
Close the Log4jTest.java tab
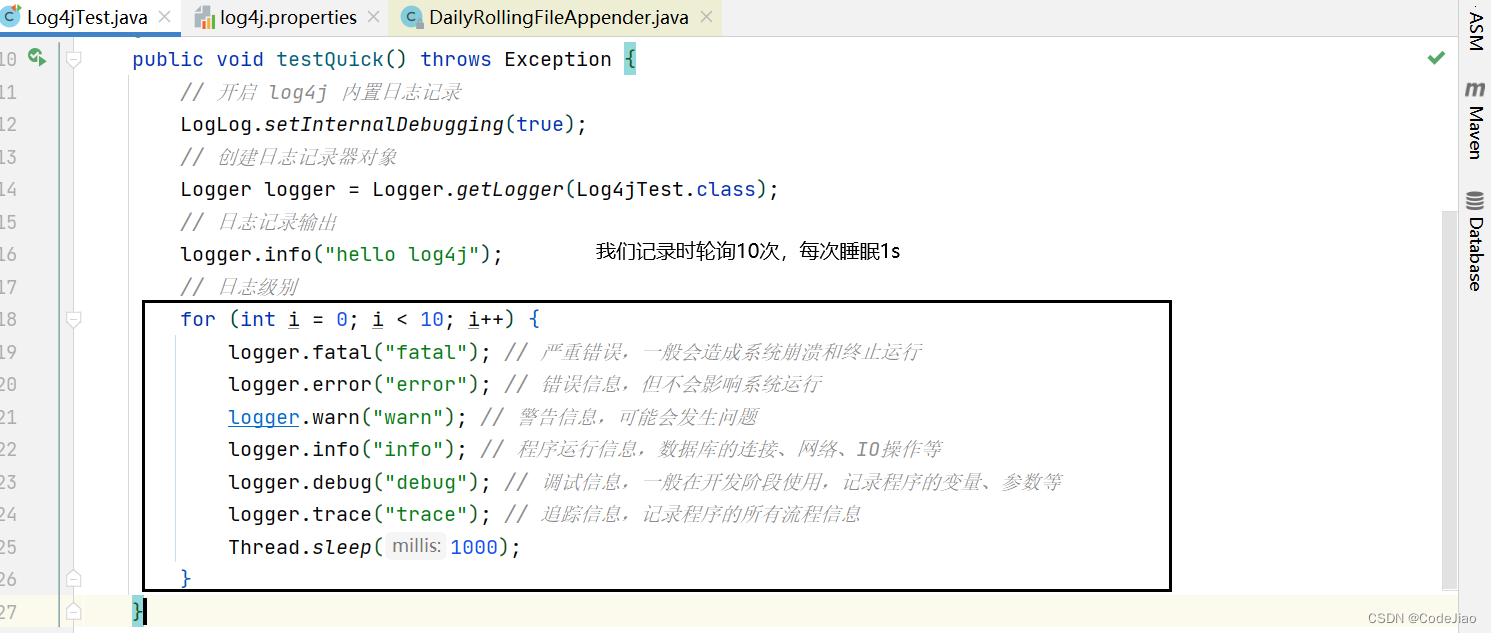click(x=165, y=17)
